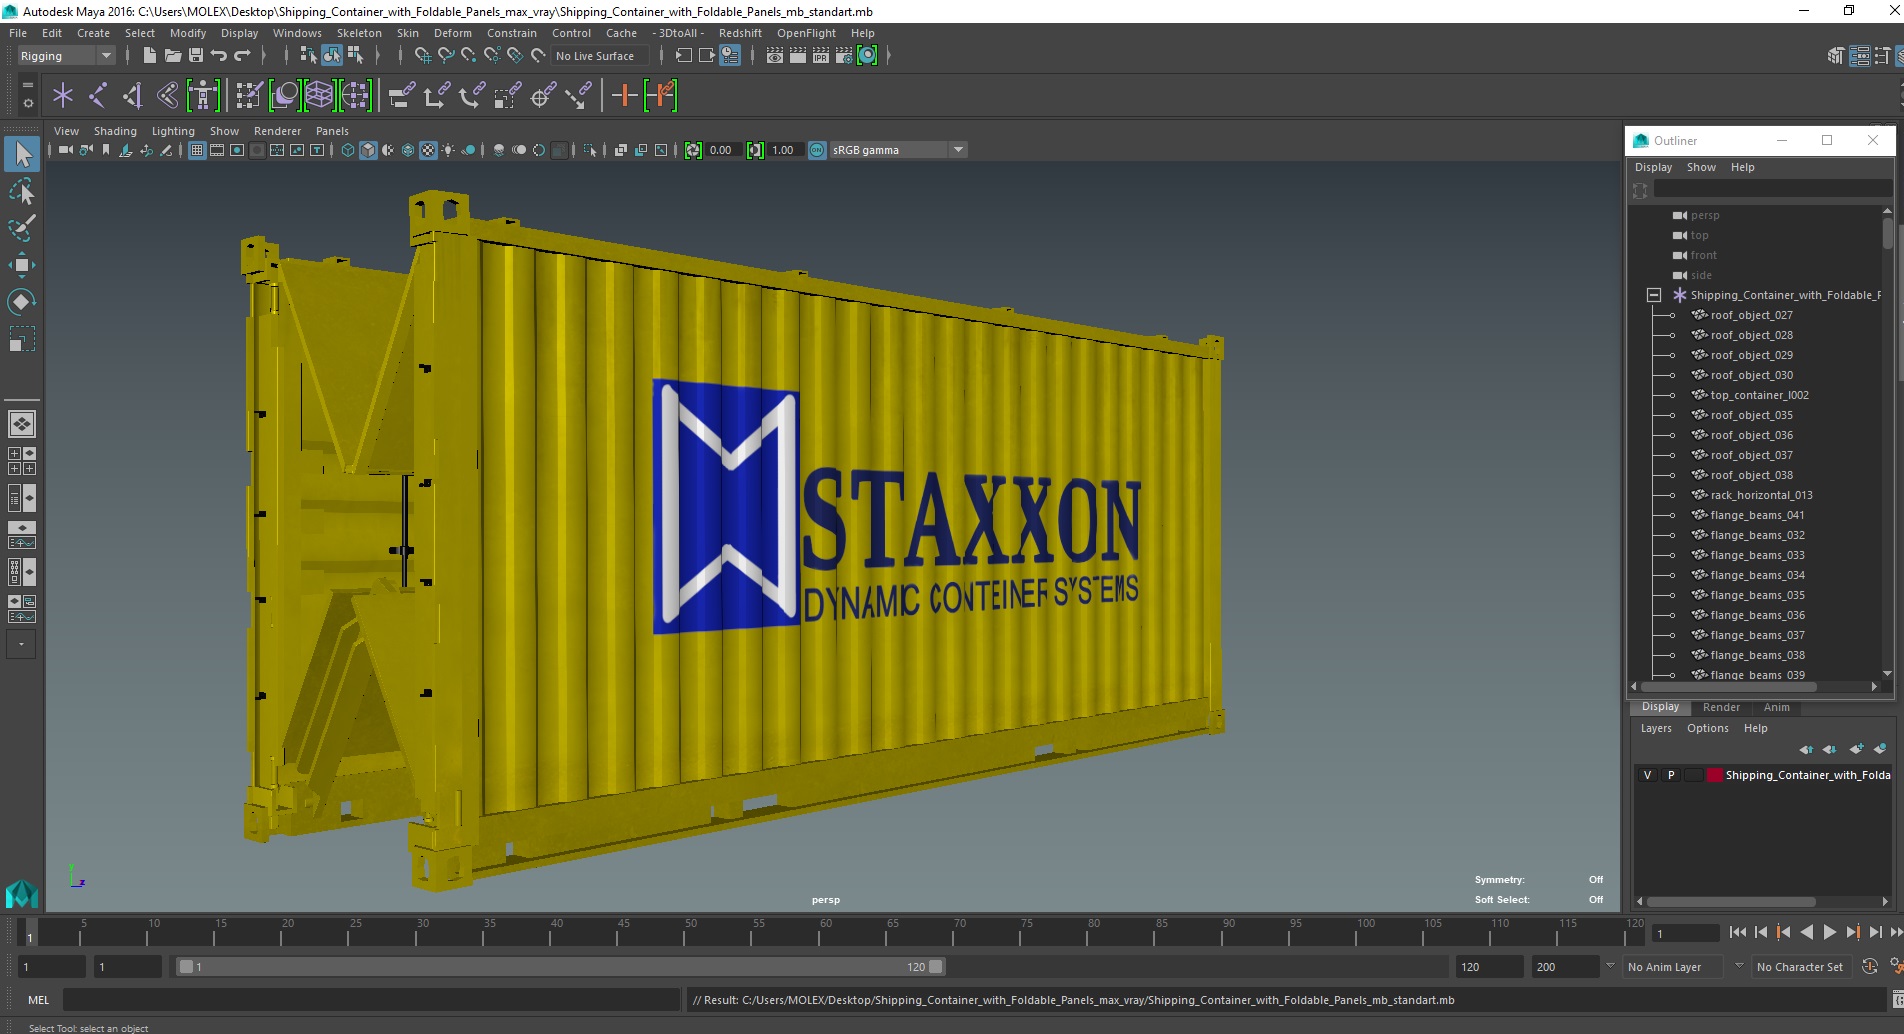1904x1034 pixels.
Task: Collapse Shipping_Container group in Outliner
Action: 1654,295
